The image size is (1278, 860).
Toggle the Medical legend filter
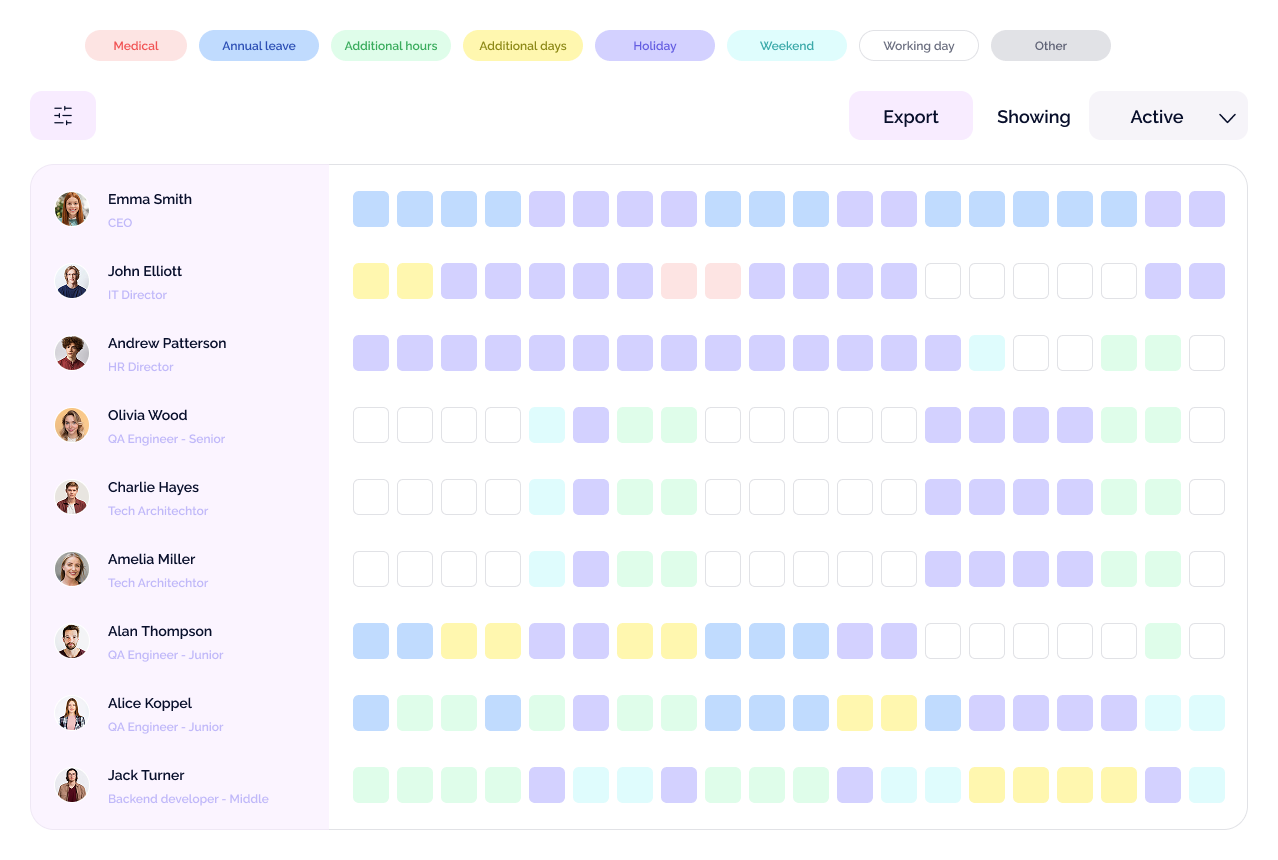pyautogui.click(x=136, y=46)
